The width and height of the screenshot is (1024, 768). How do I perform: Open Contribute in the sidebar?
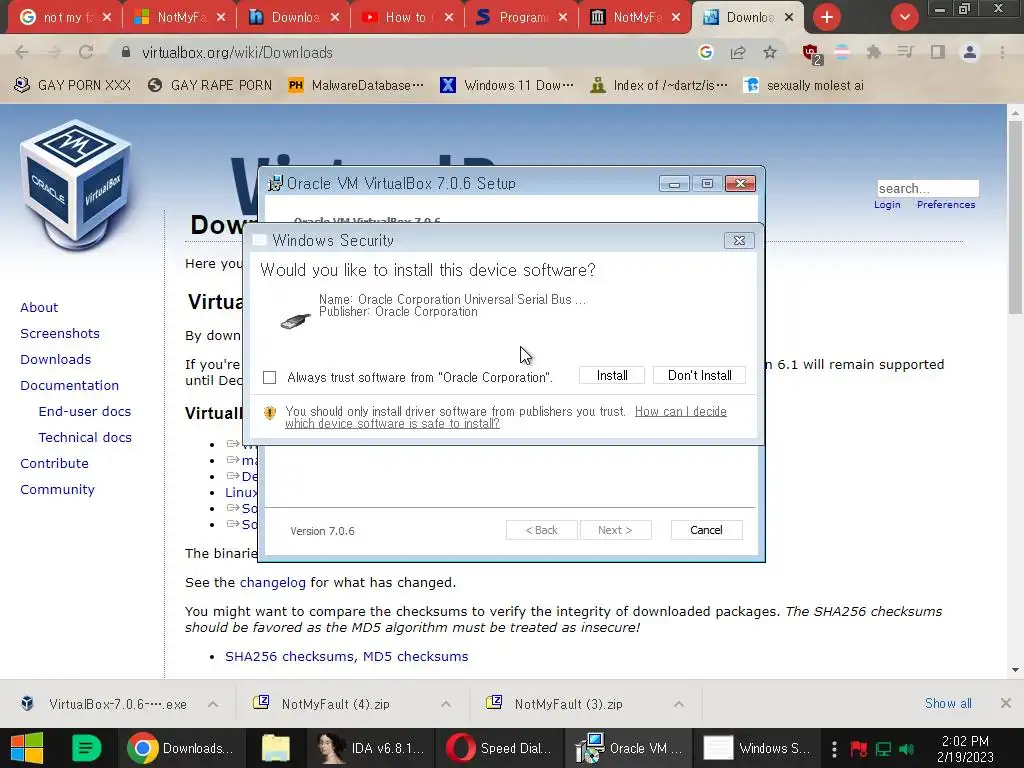54,464
